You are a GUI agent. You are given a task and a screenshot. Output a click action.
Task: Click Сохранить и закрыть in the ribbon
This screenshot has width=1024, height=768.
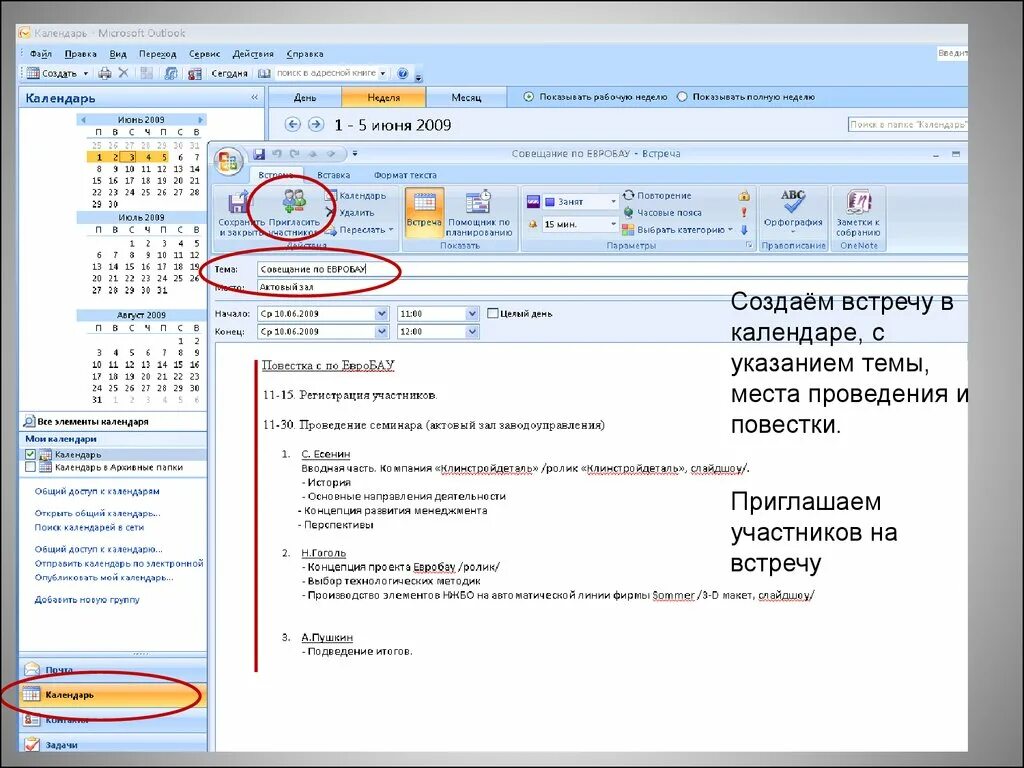[x=240, y=213]
